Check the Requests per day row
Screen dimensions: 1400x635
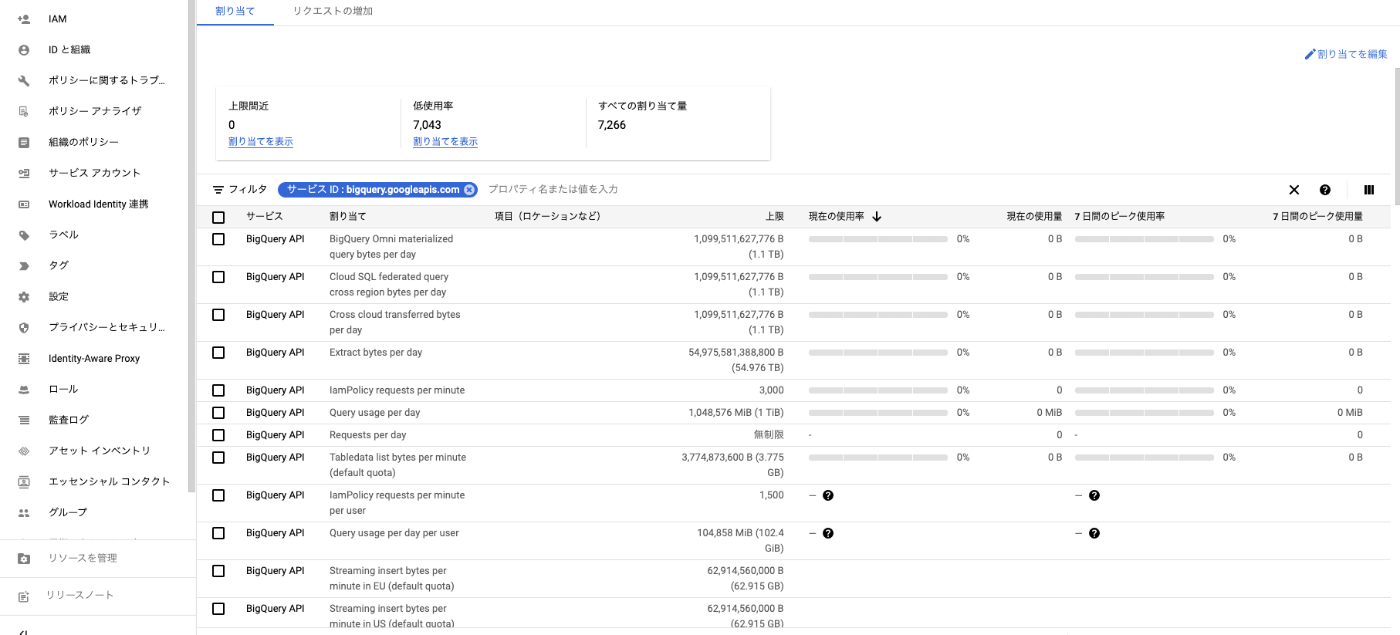(218, 435)
